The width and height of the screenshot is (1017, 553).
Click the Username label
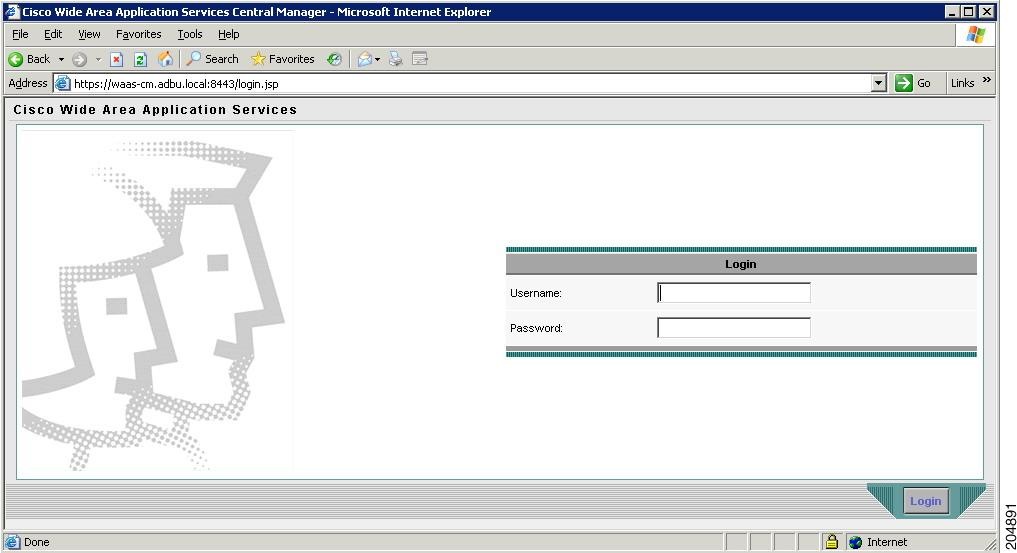[536, 293]
